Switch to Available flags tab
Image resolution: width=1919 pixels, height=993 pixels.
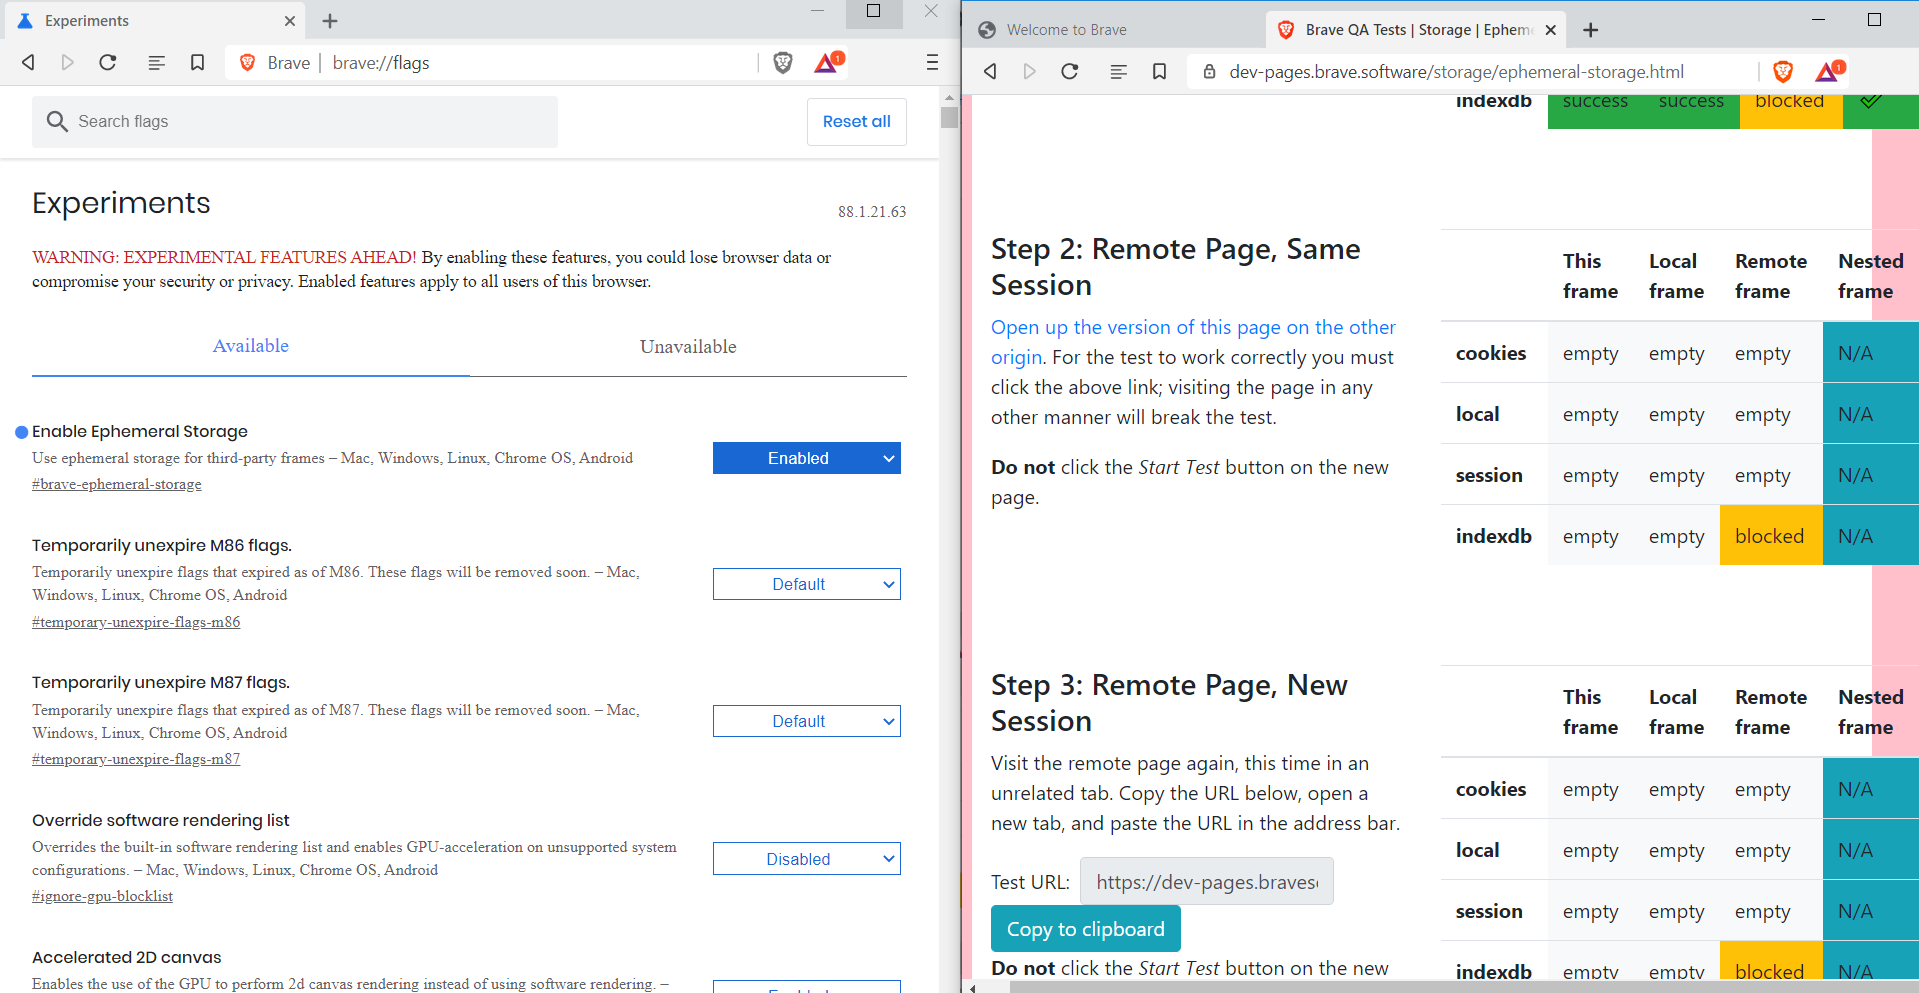pos(250,346)
